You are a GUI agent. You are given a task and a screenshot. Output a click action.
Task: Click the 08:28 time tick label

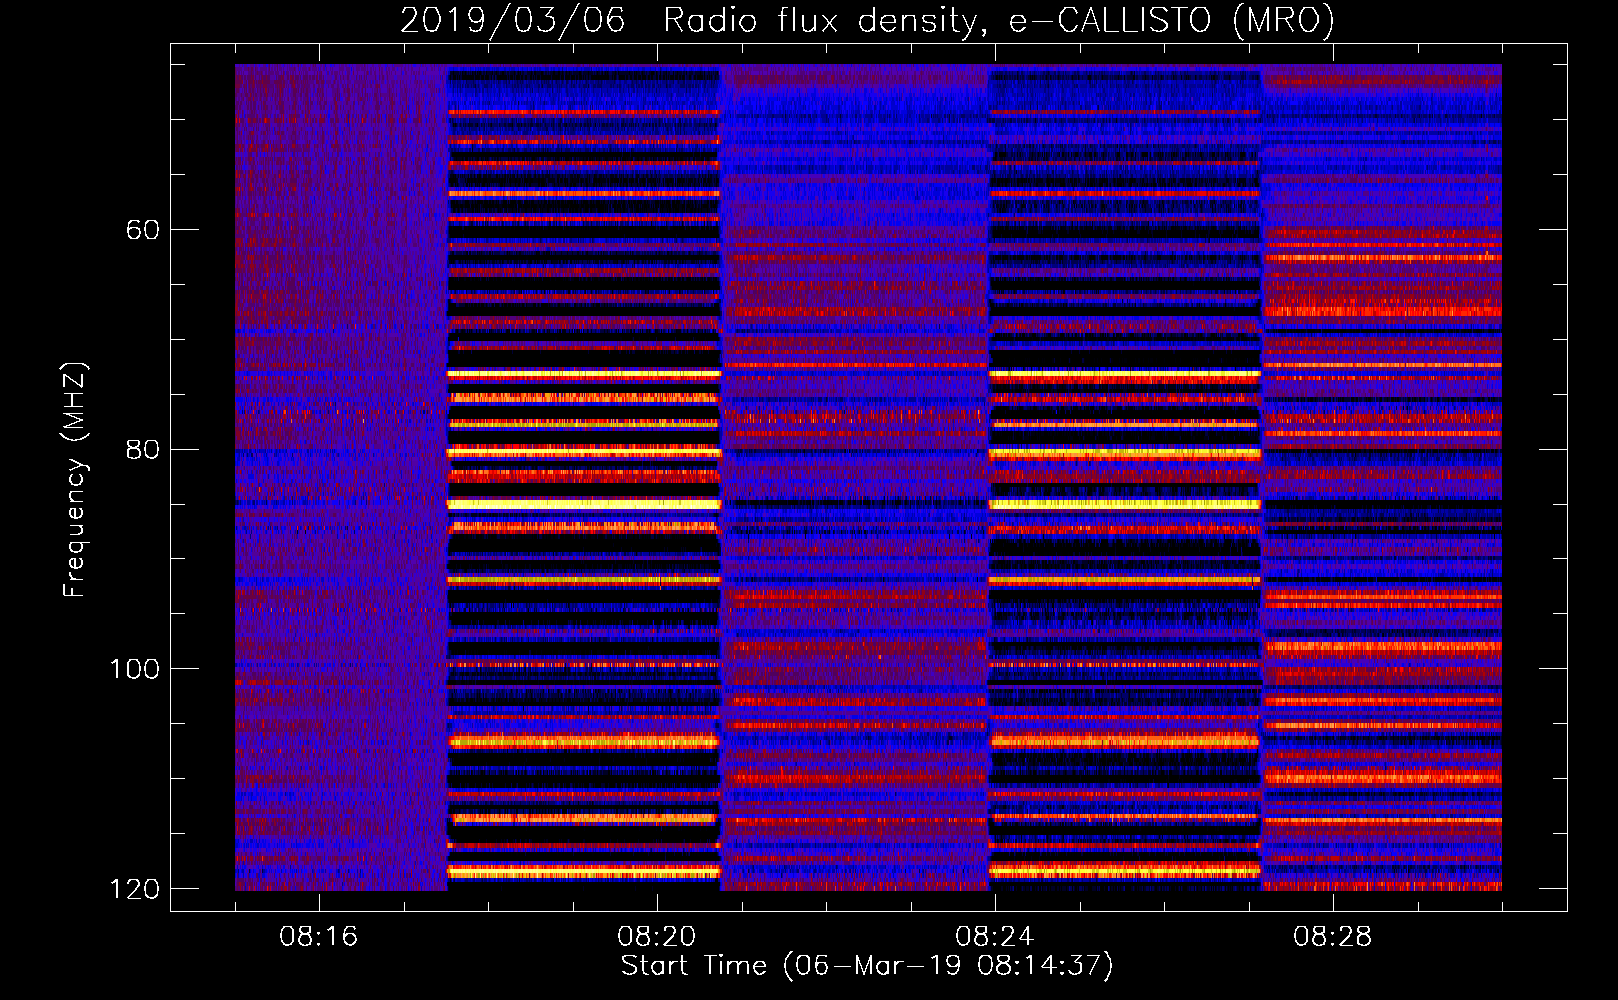coord(1333,936)
